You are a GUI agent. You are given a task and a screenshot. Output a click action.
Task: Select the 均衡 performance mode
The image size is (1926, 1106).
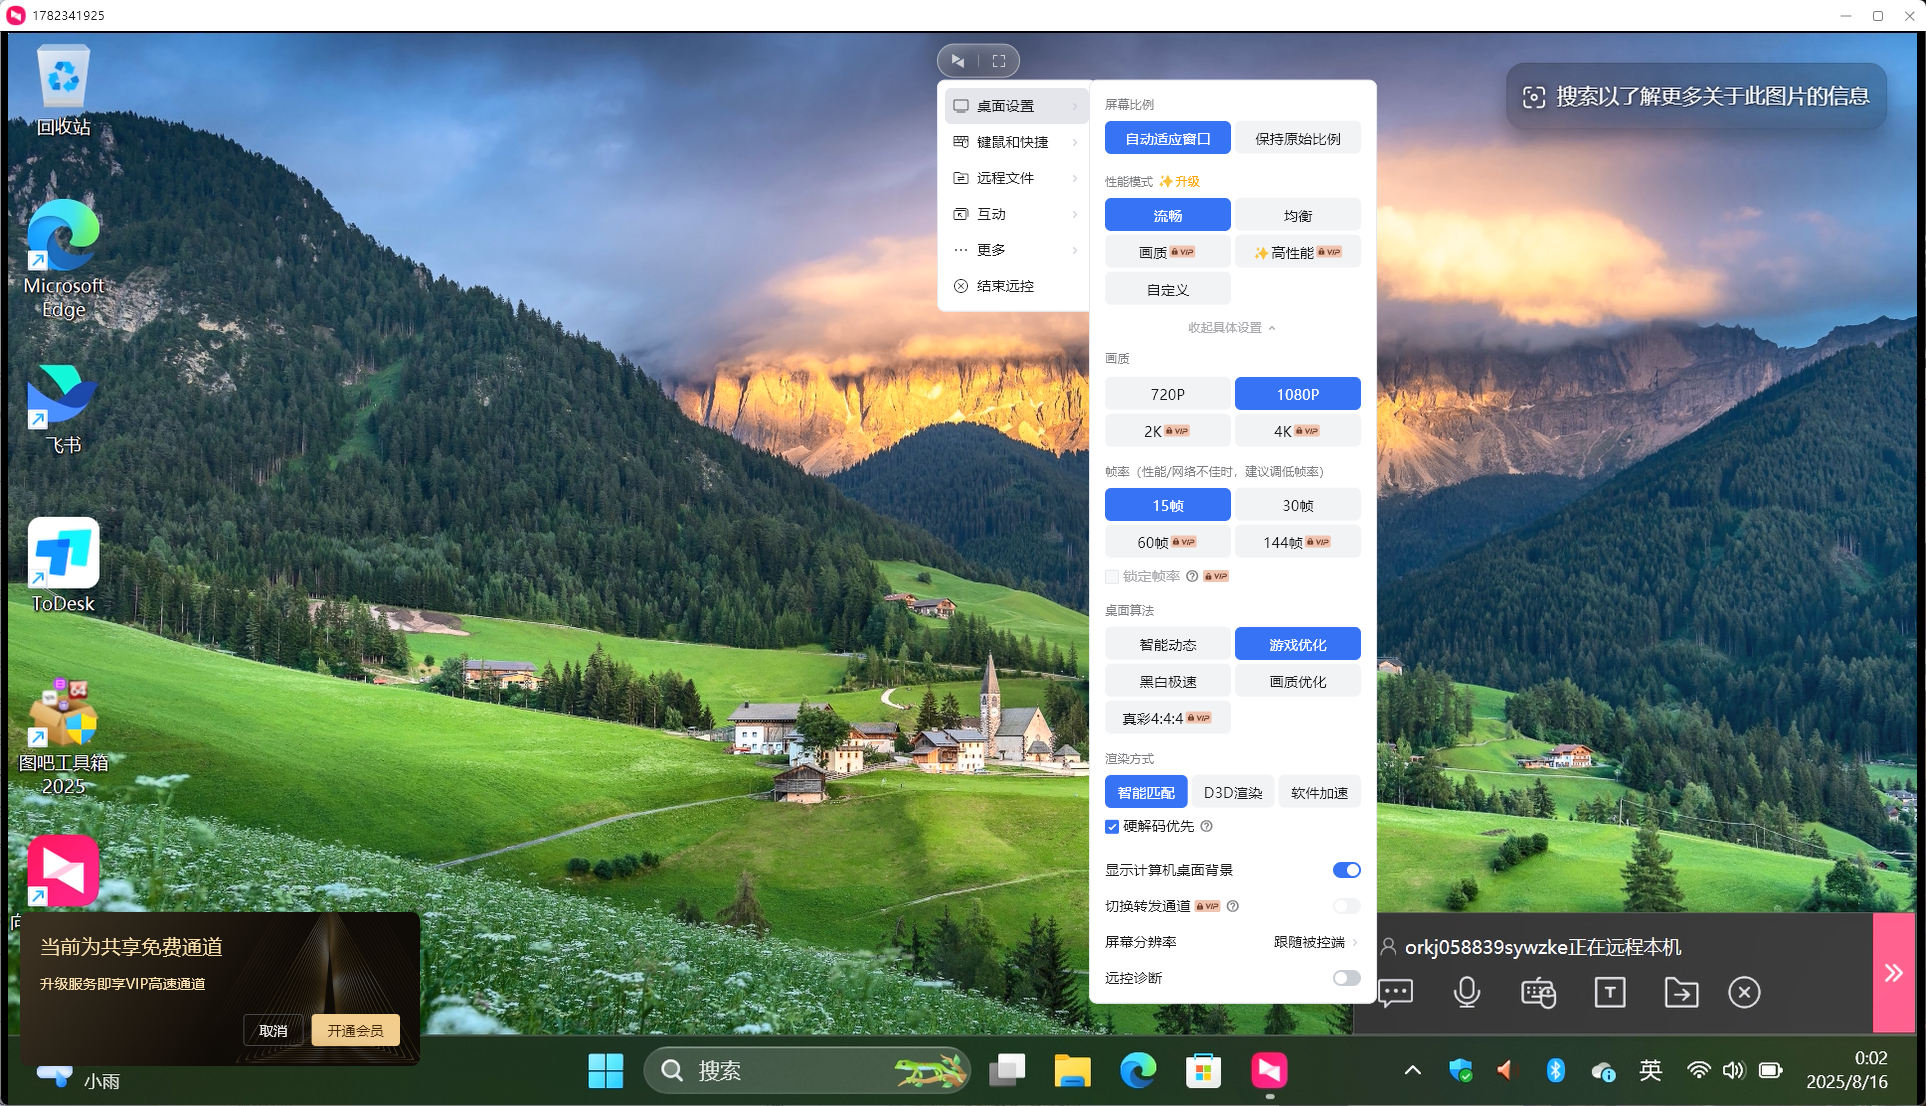1297,215
